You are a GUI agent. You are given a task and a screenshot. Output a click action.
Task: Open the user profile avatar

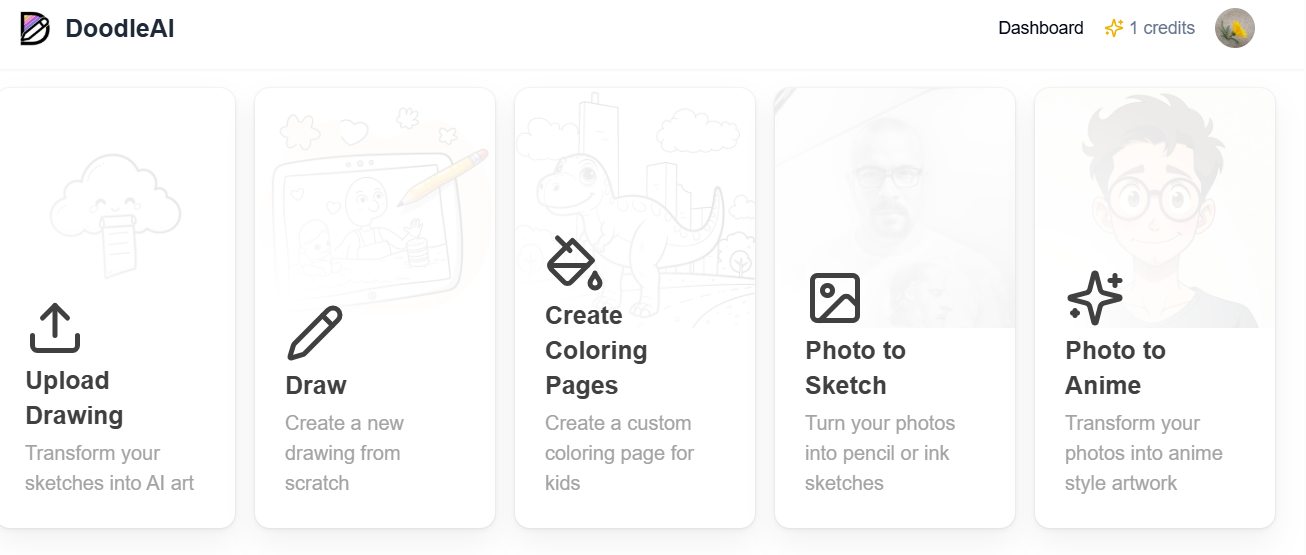click(x=1235, y=29)
